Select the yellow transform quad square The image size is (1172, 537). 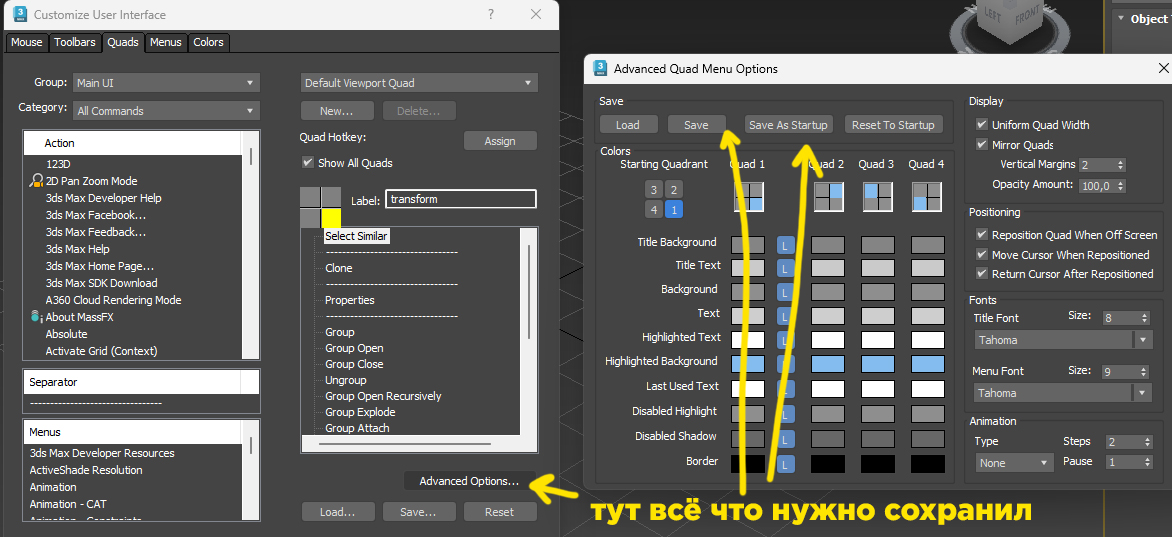[331, 218]
